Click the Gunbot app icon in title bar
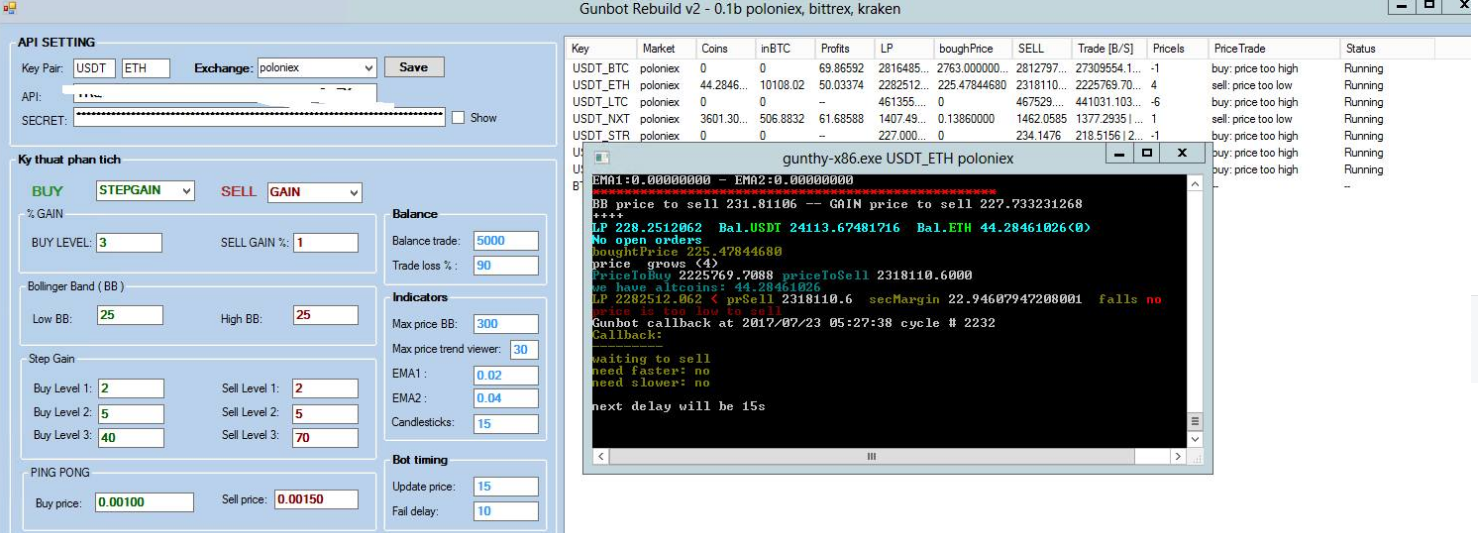This screenshot has width=1478, height=533. [9, 8]
